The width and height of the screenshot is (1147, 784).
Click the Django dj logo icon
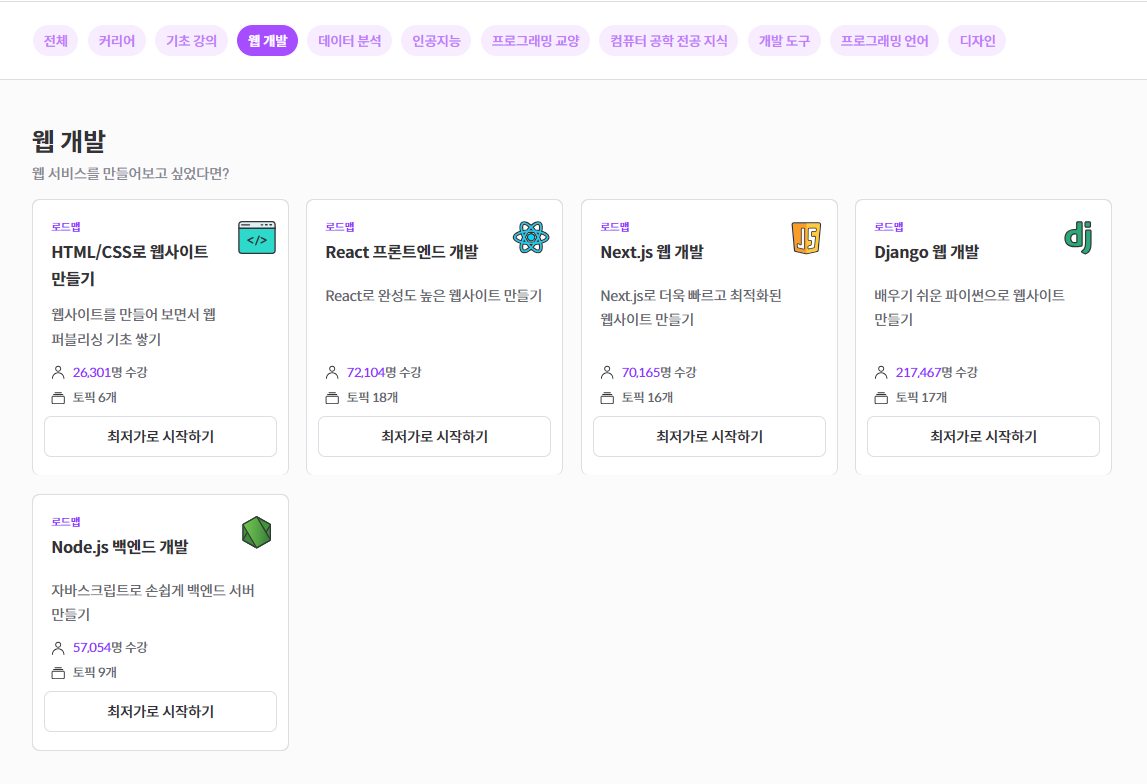tap(1078, 238)
